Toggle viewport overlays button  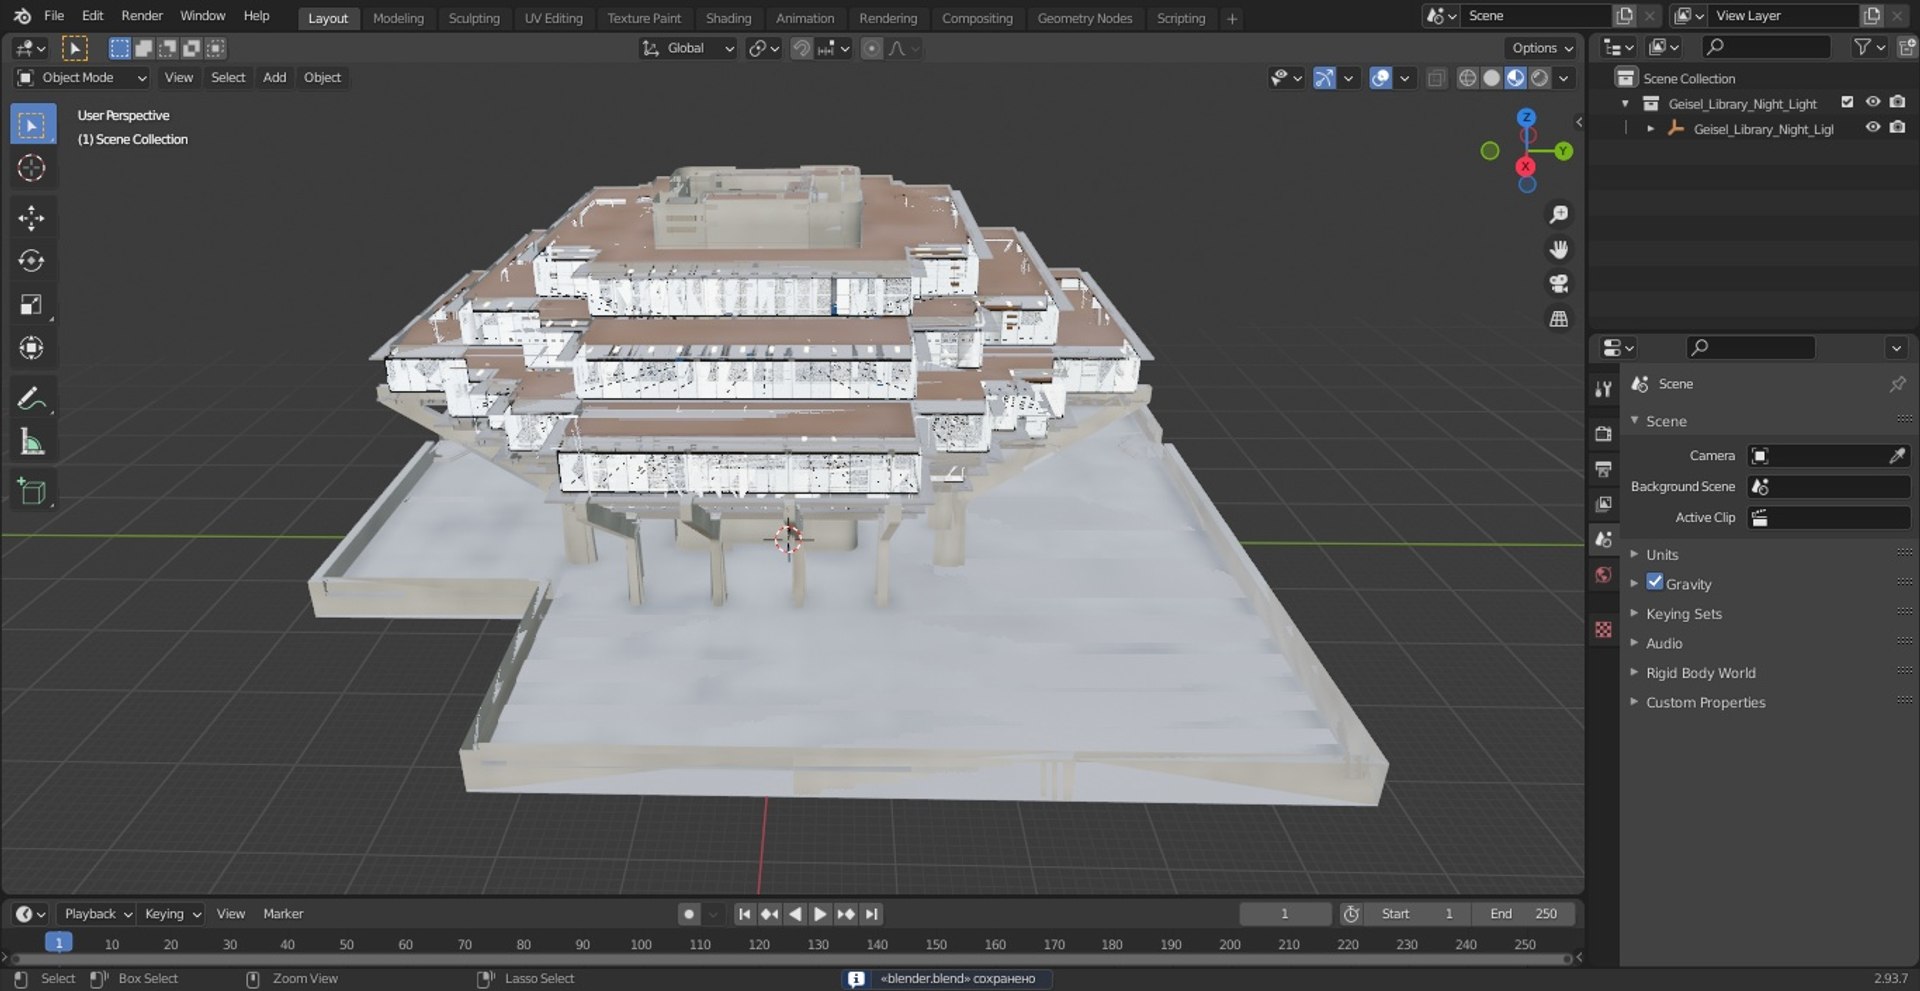(x=1381, y=78)
